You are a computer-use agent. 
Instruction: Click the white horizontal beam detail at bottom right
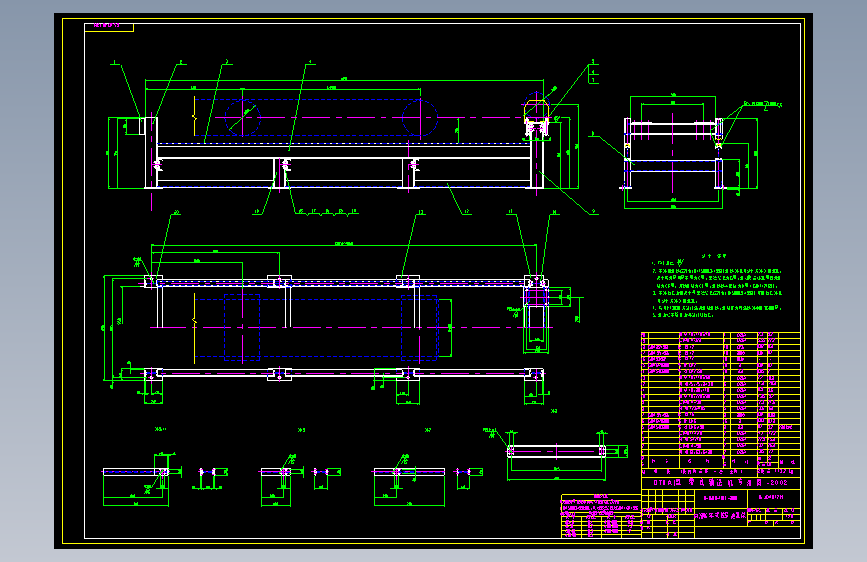pyautogui.click(x=557, y=451)
